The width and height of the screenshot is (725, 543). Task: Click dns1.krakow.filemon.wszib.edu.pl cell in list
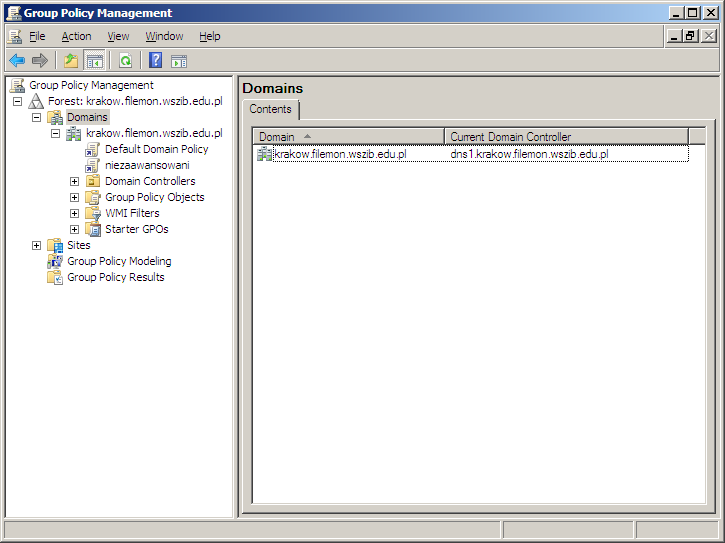[x=529, y=154]
